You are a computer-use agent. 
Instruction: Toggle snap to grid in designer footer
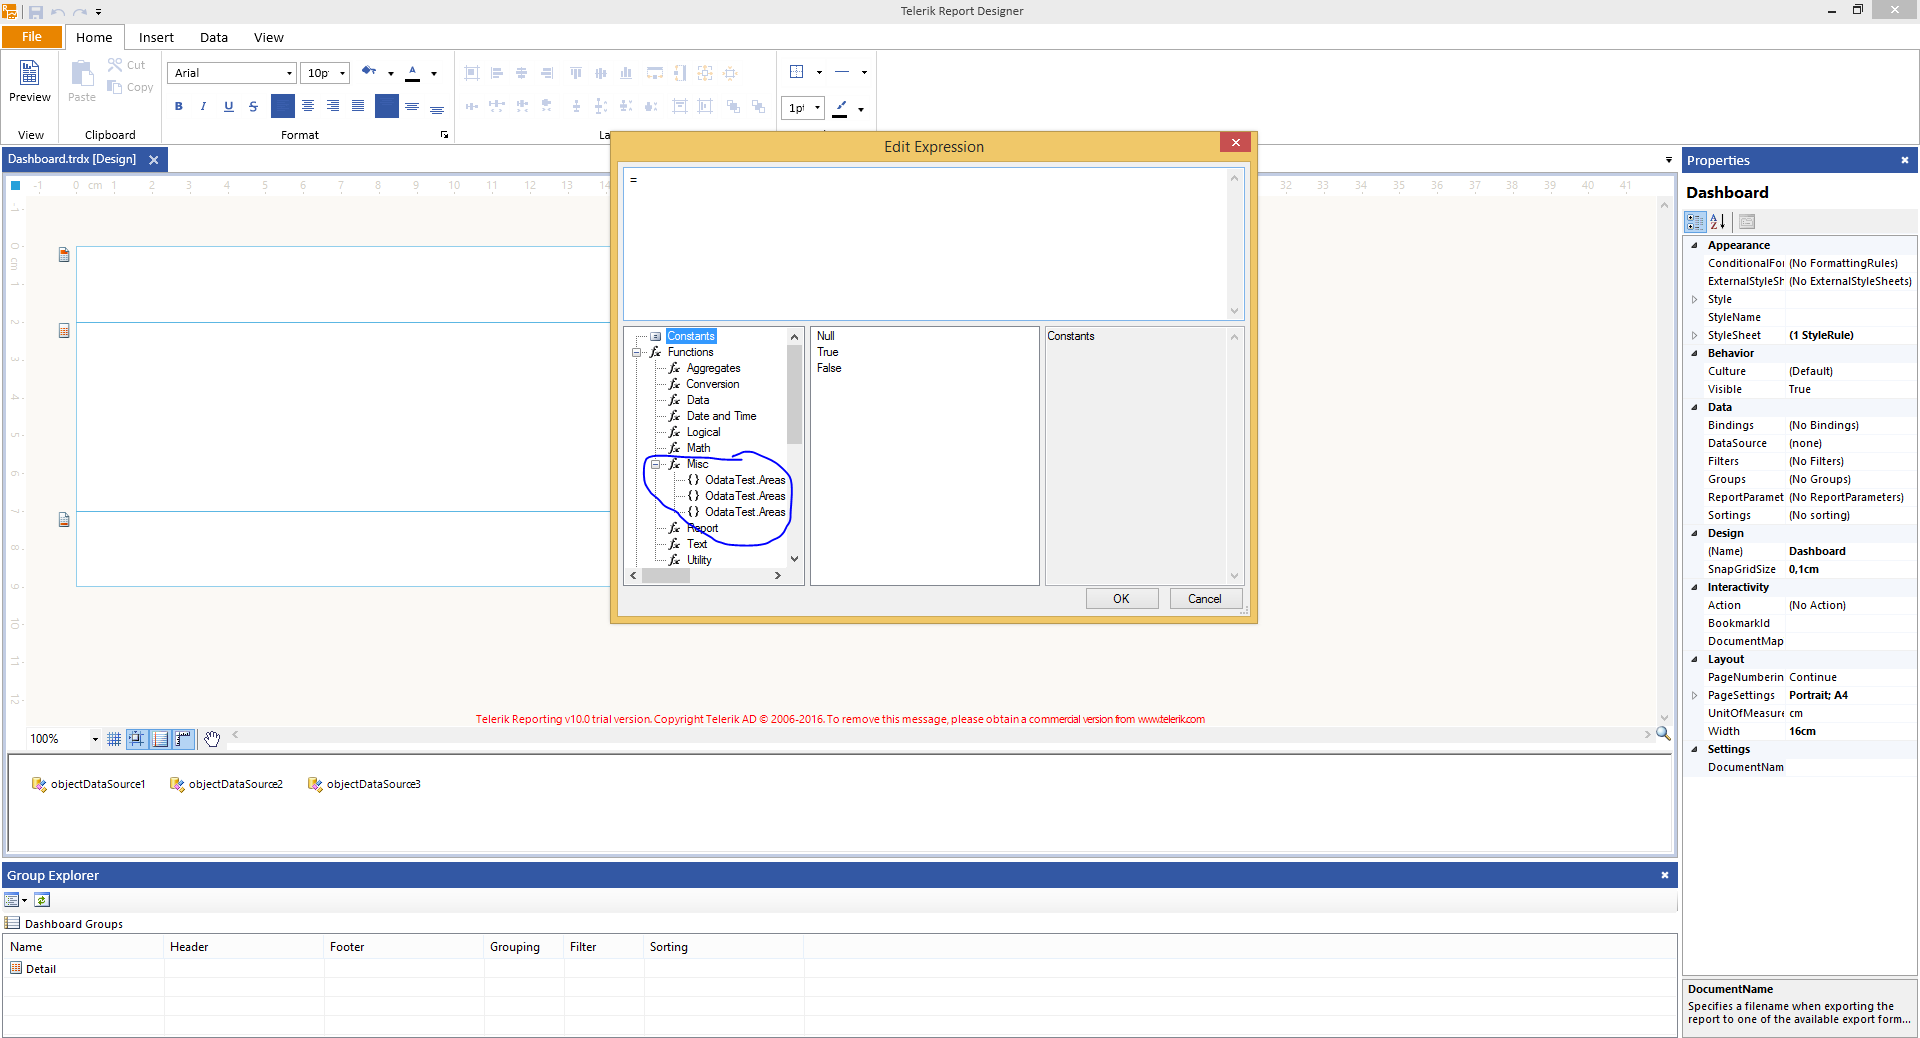(137, 739)
